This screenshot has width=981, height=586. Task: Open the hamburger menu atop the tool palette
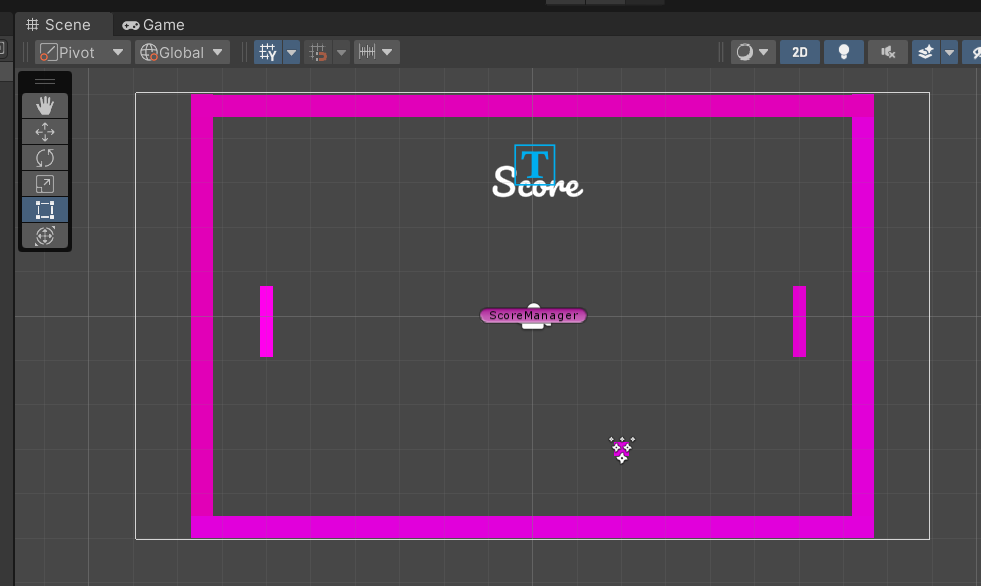pyautogui.click(x=44, y=81)
